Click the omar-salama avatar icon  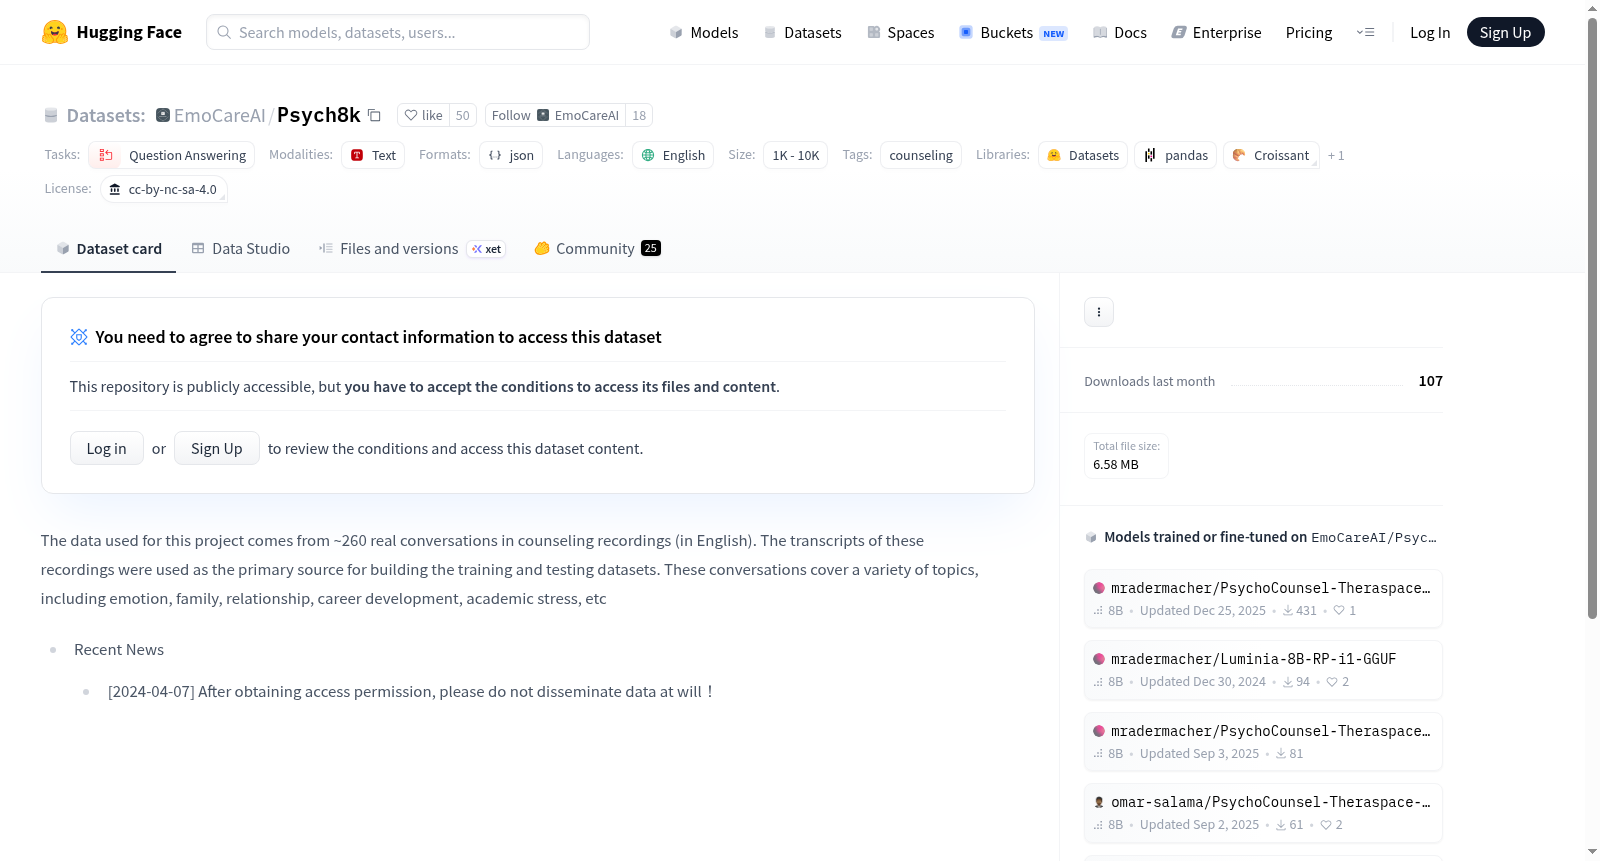[1099, 802]
